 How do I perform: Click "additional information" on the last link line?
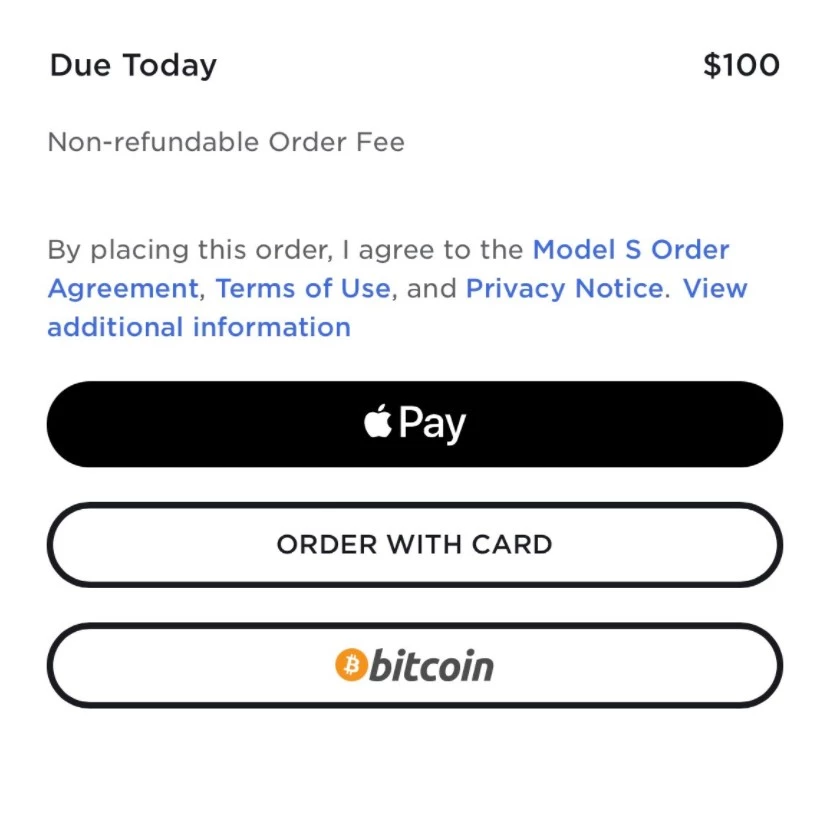click(199, 327)
